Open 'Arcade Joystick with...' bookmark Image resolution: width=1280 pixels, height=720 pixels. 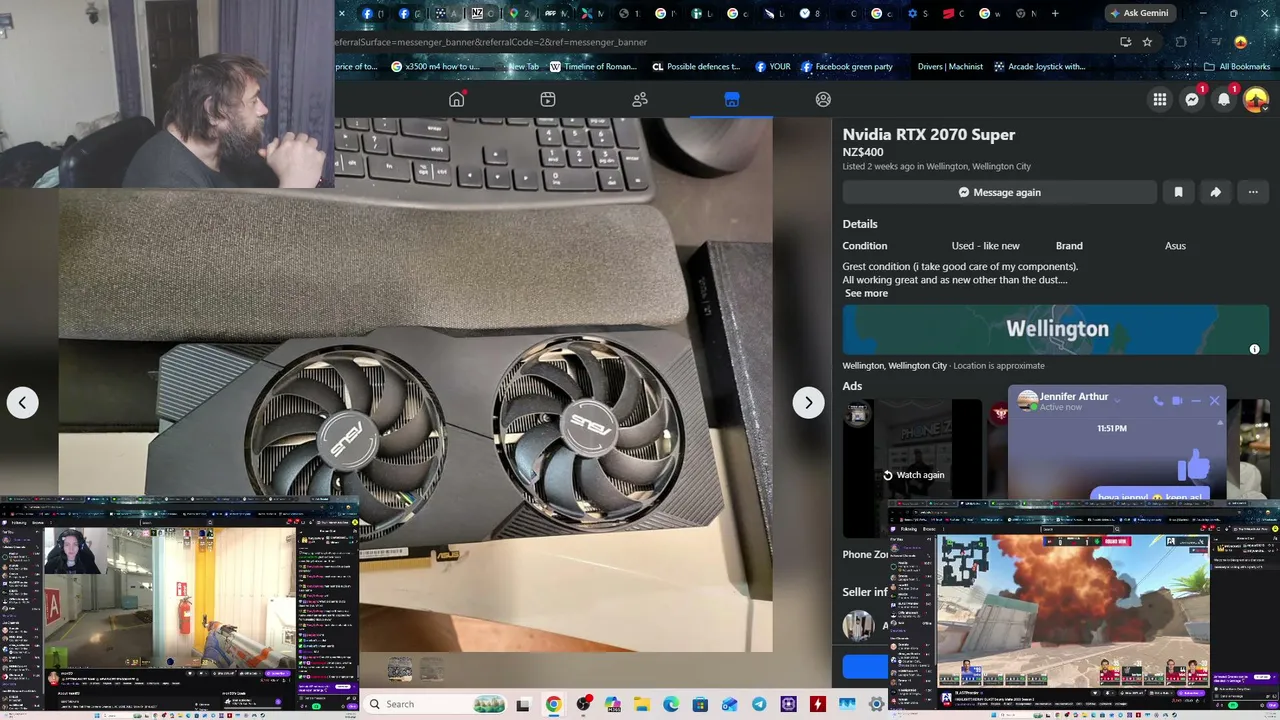pos(1039,67)
